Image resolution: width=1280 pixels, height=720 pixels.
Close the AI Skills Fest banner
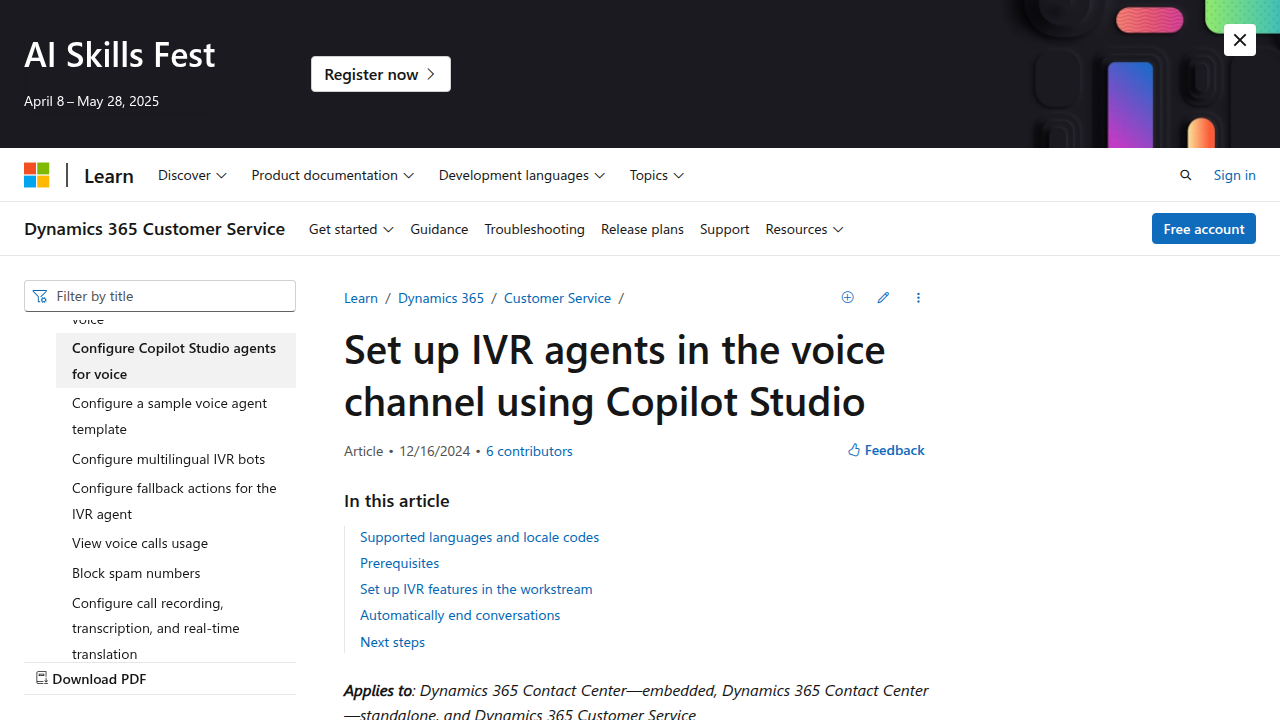(1240, 40)
